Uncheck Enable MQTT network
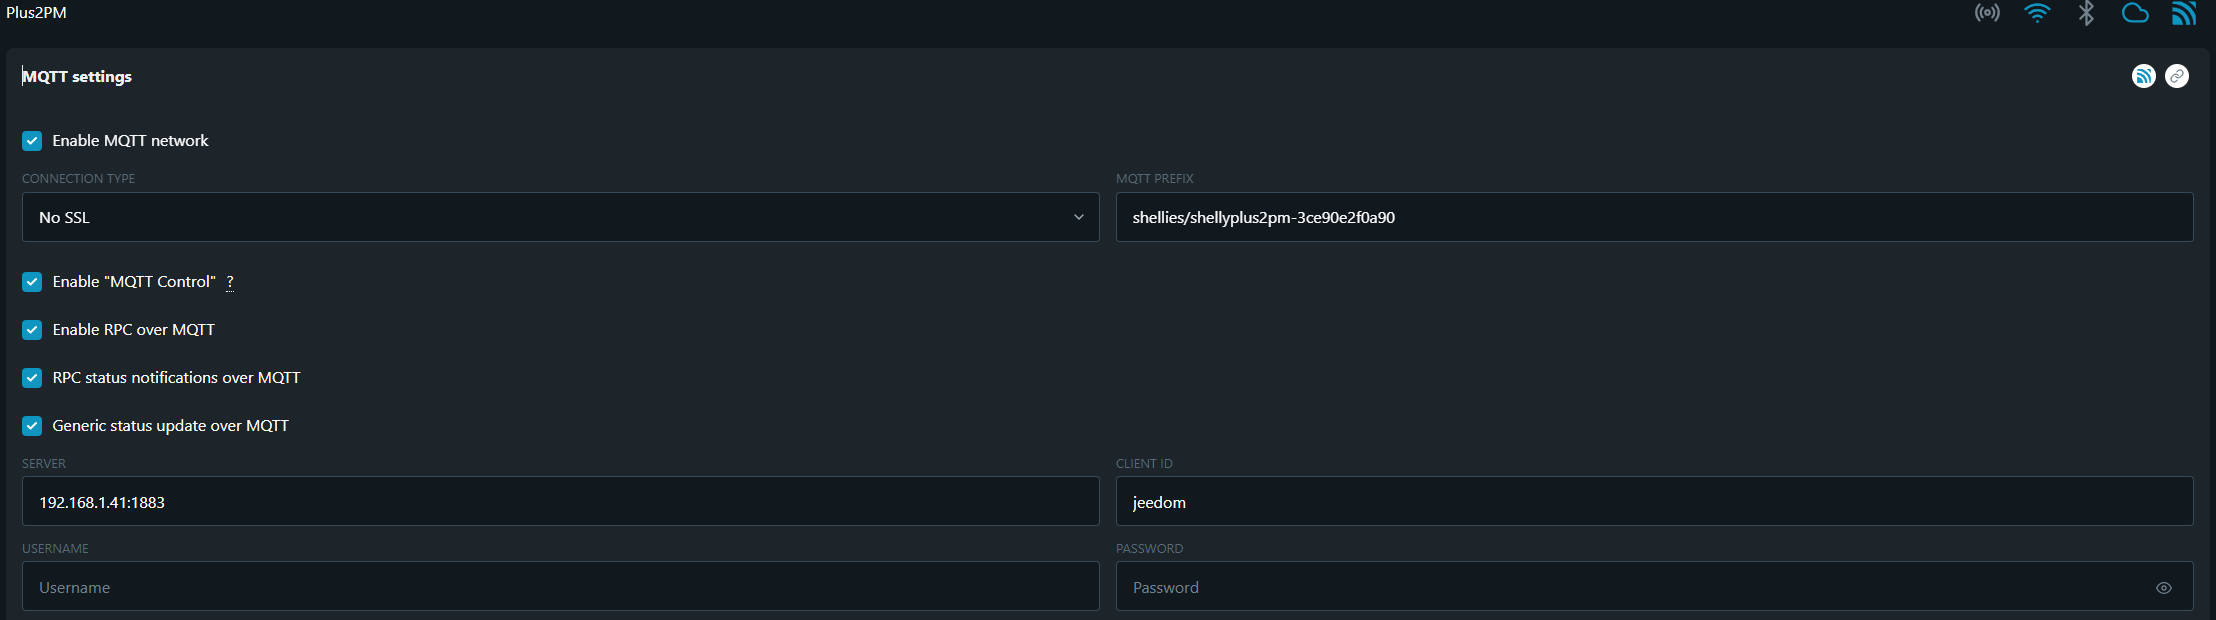The image size is (2216, 620). point(32,141)
